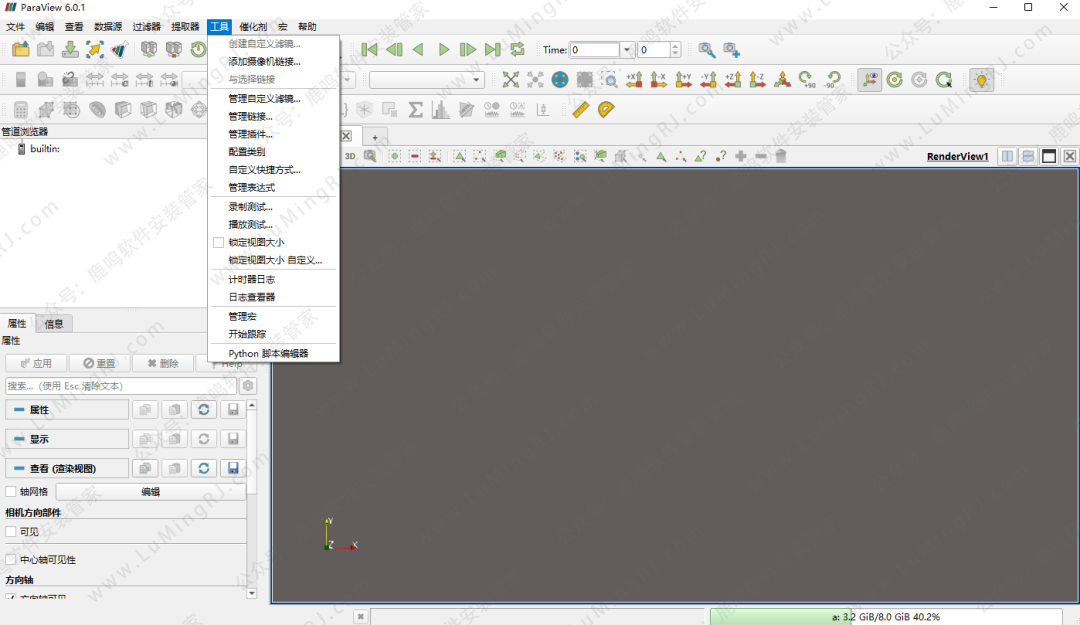Screen dimensions: 1080x625
Task: Rotate view 90 degrees clockwise icon
Action: coord(808,80)
